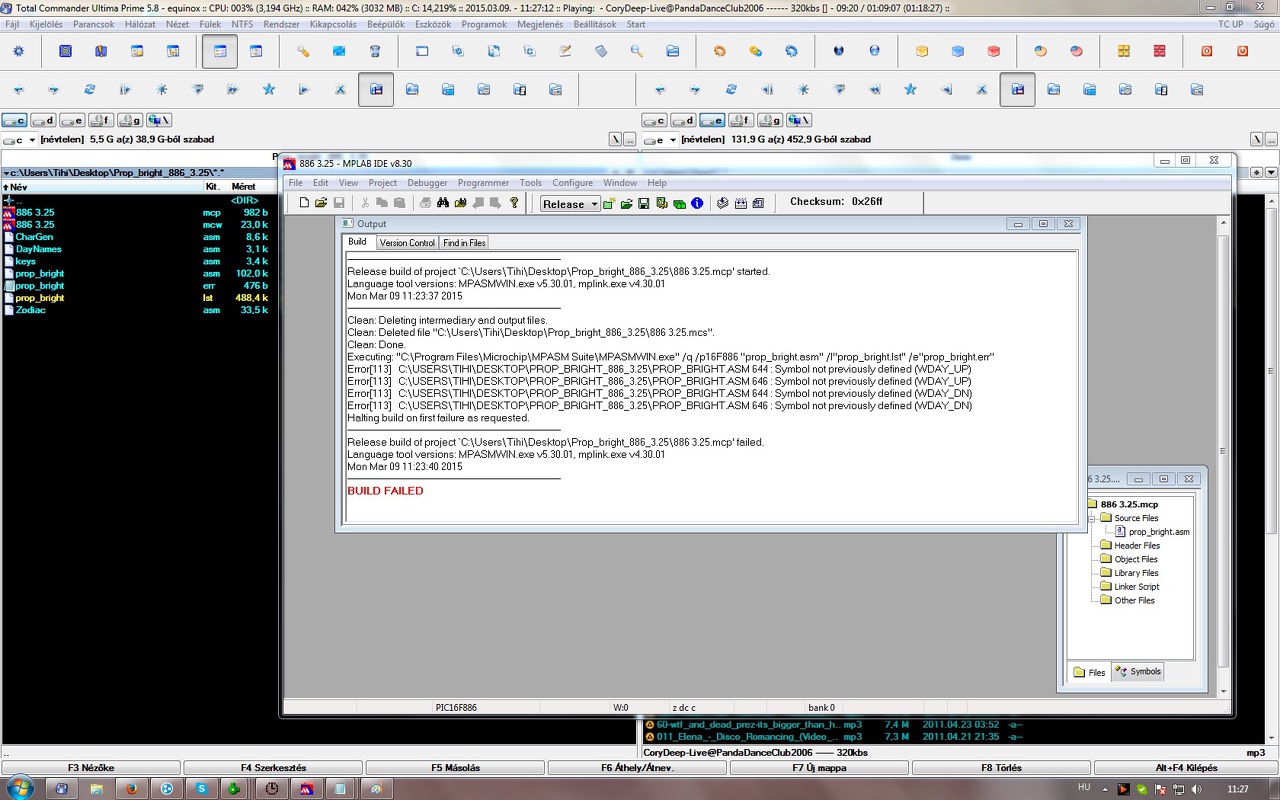Launch Firefox from the taskbar
The width and height of the screenshot is (1280, 800).
(131, 788)
